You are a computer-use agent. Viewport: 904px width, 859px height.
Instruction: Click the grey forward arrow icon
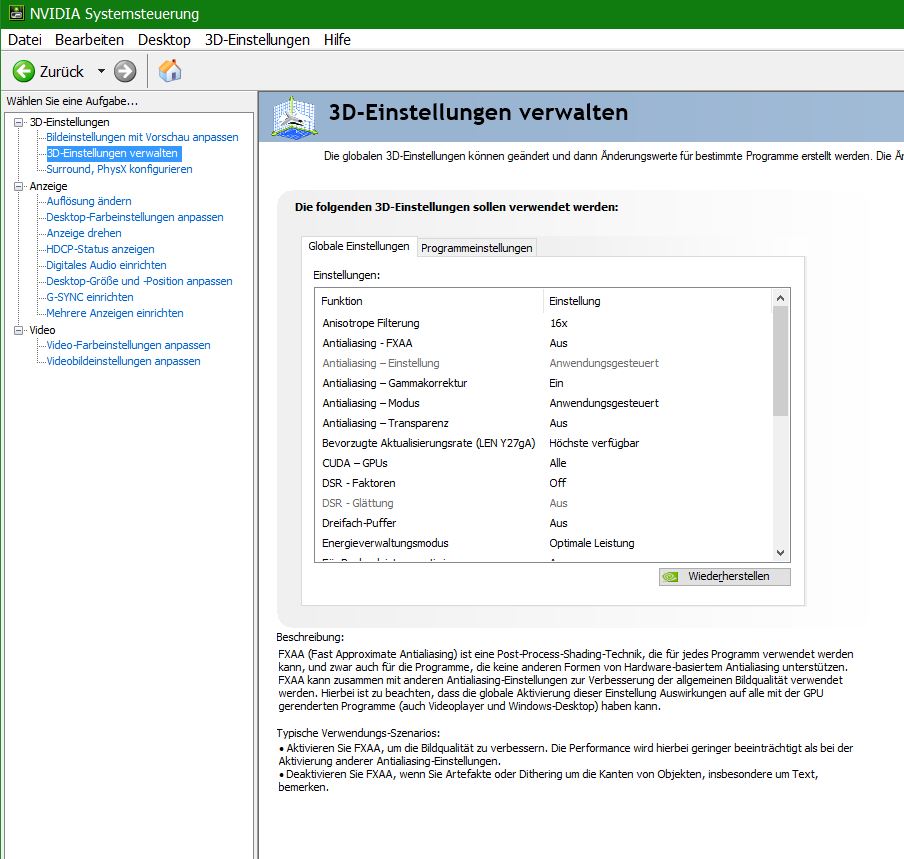click(125, 71)
